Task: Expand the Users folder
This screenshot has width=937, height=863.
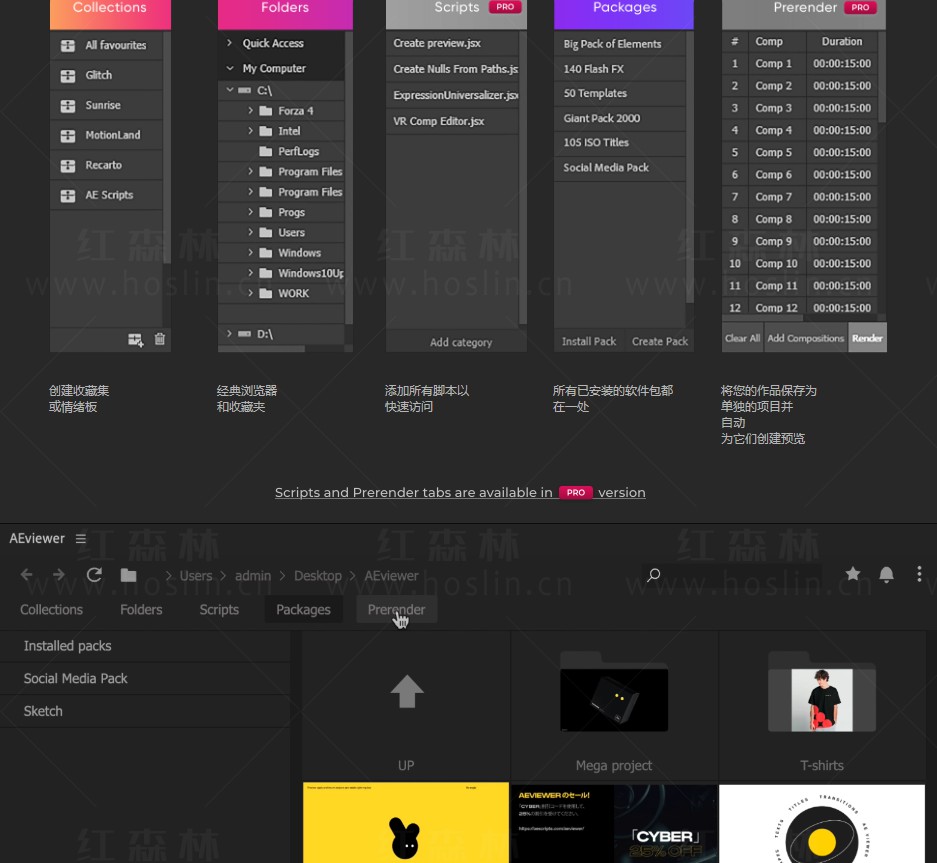Action: (250, 232)
